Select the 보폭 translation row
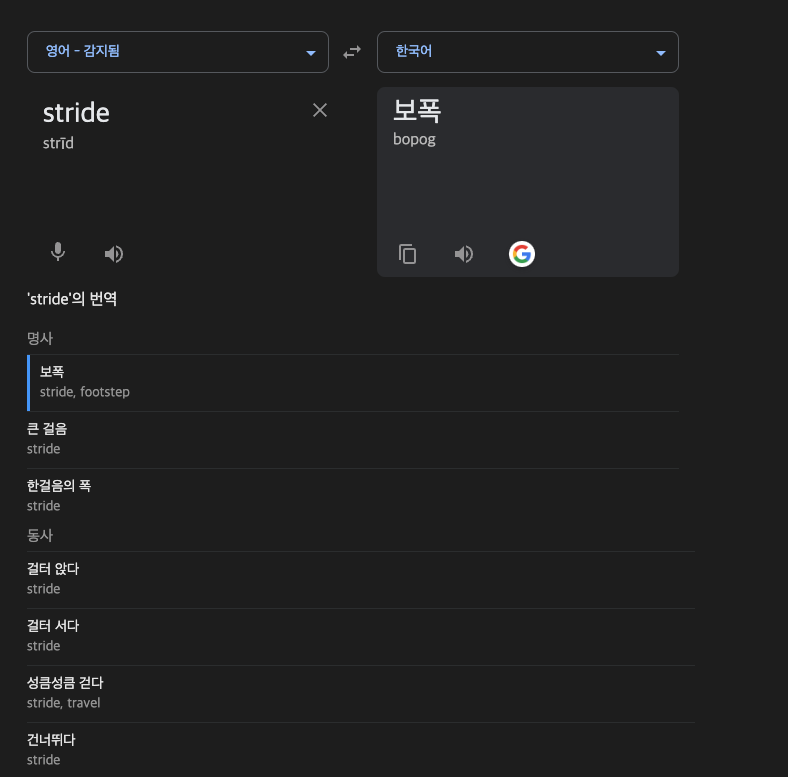 [353, 382]
